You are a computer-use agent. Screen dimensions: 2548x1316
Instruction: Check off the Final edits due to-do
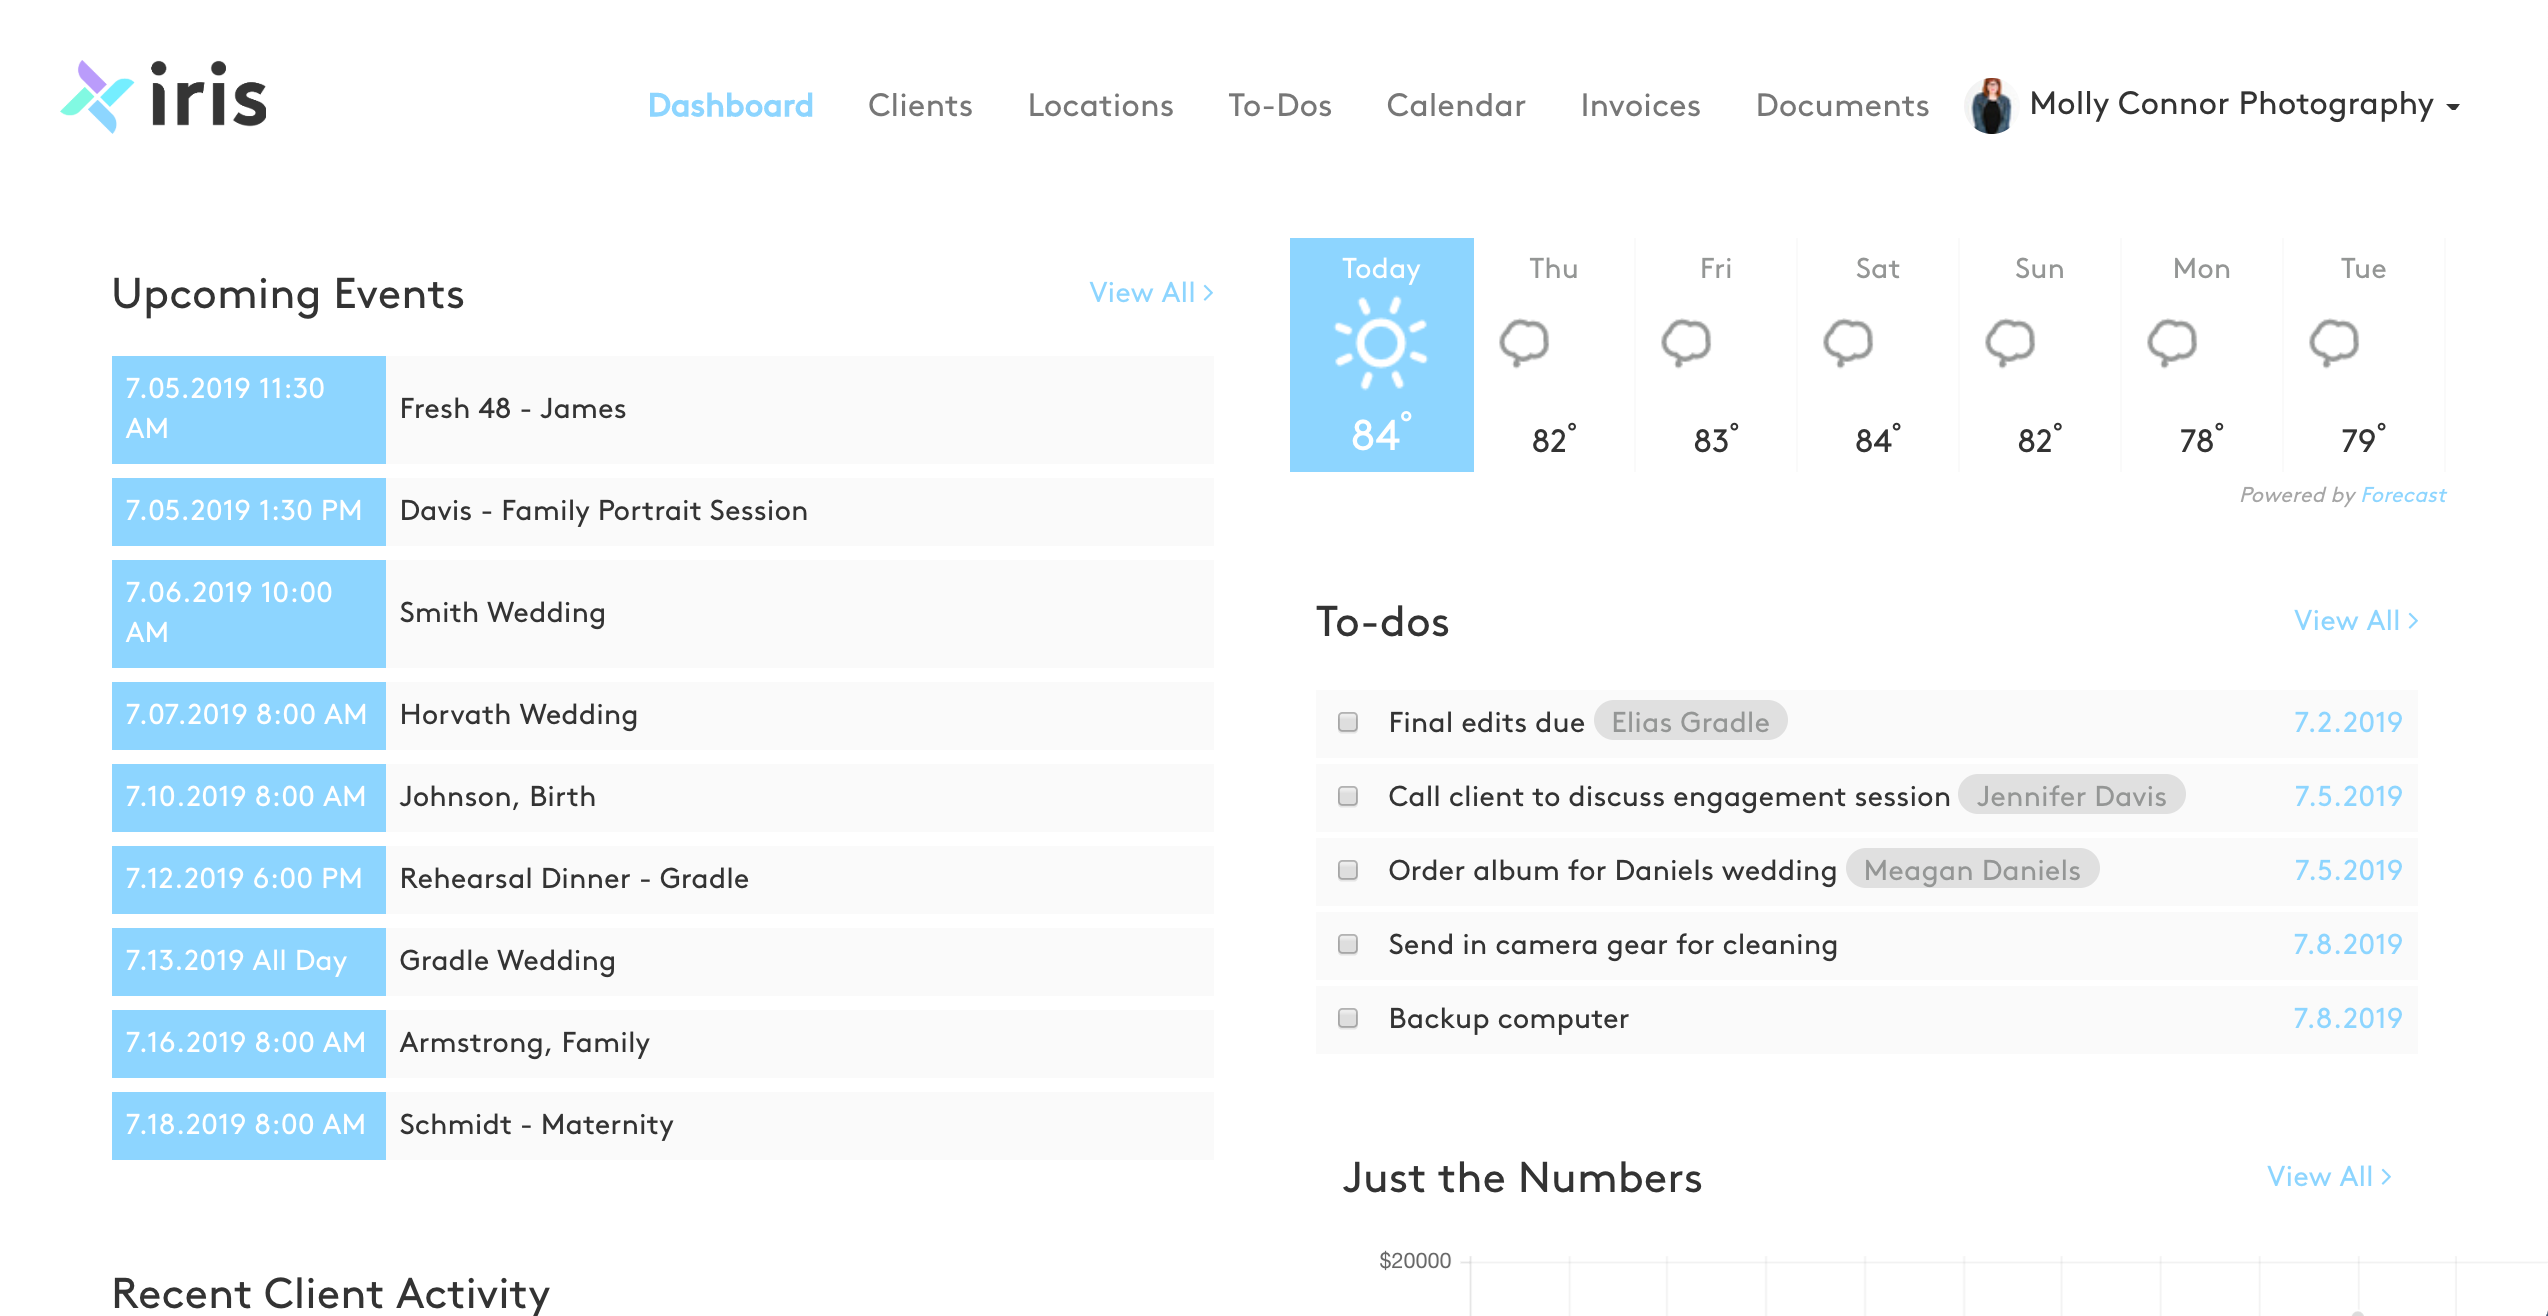point(1348,722)
